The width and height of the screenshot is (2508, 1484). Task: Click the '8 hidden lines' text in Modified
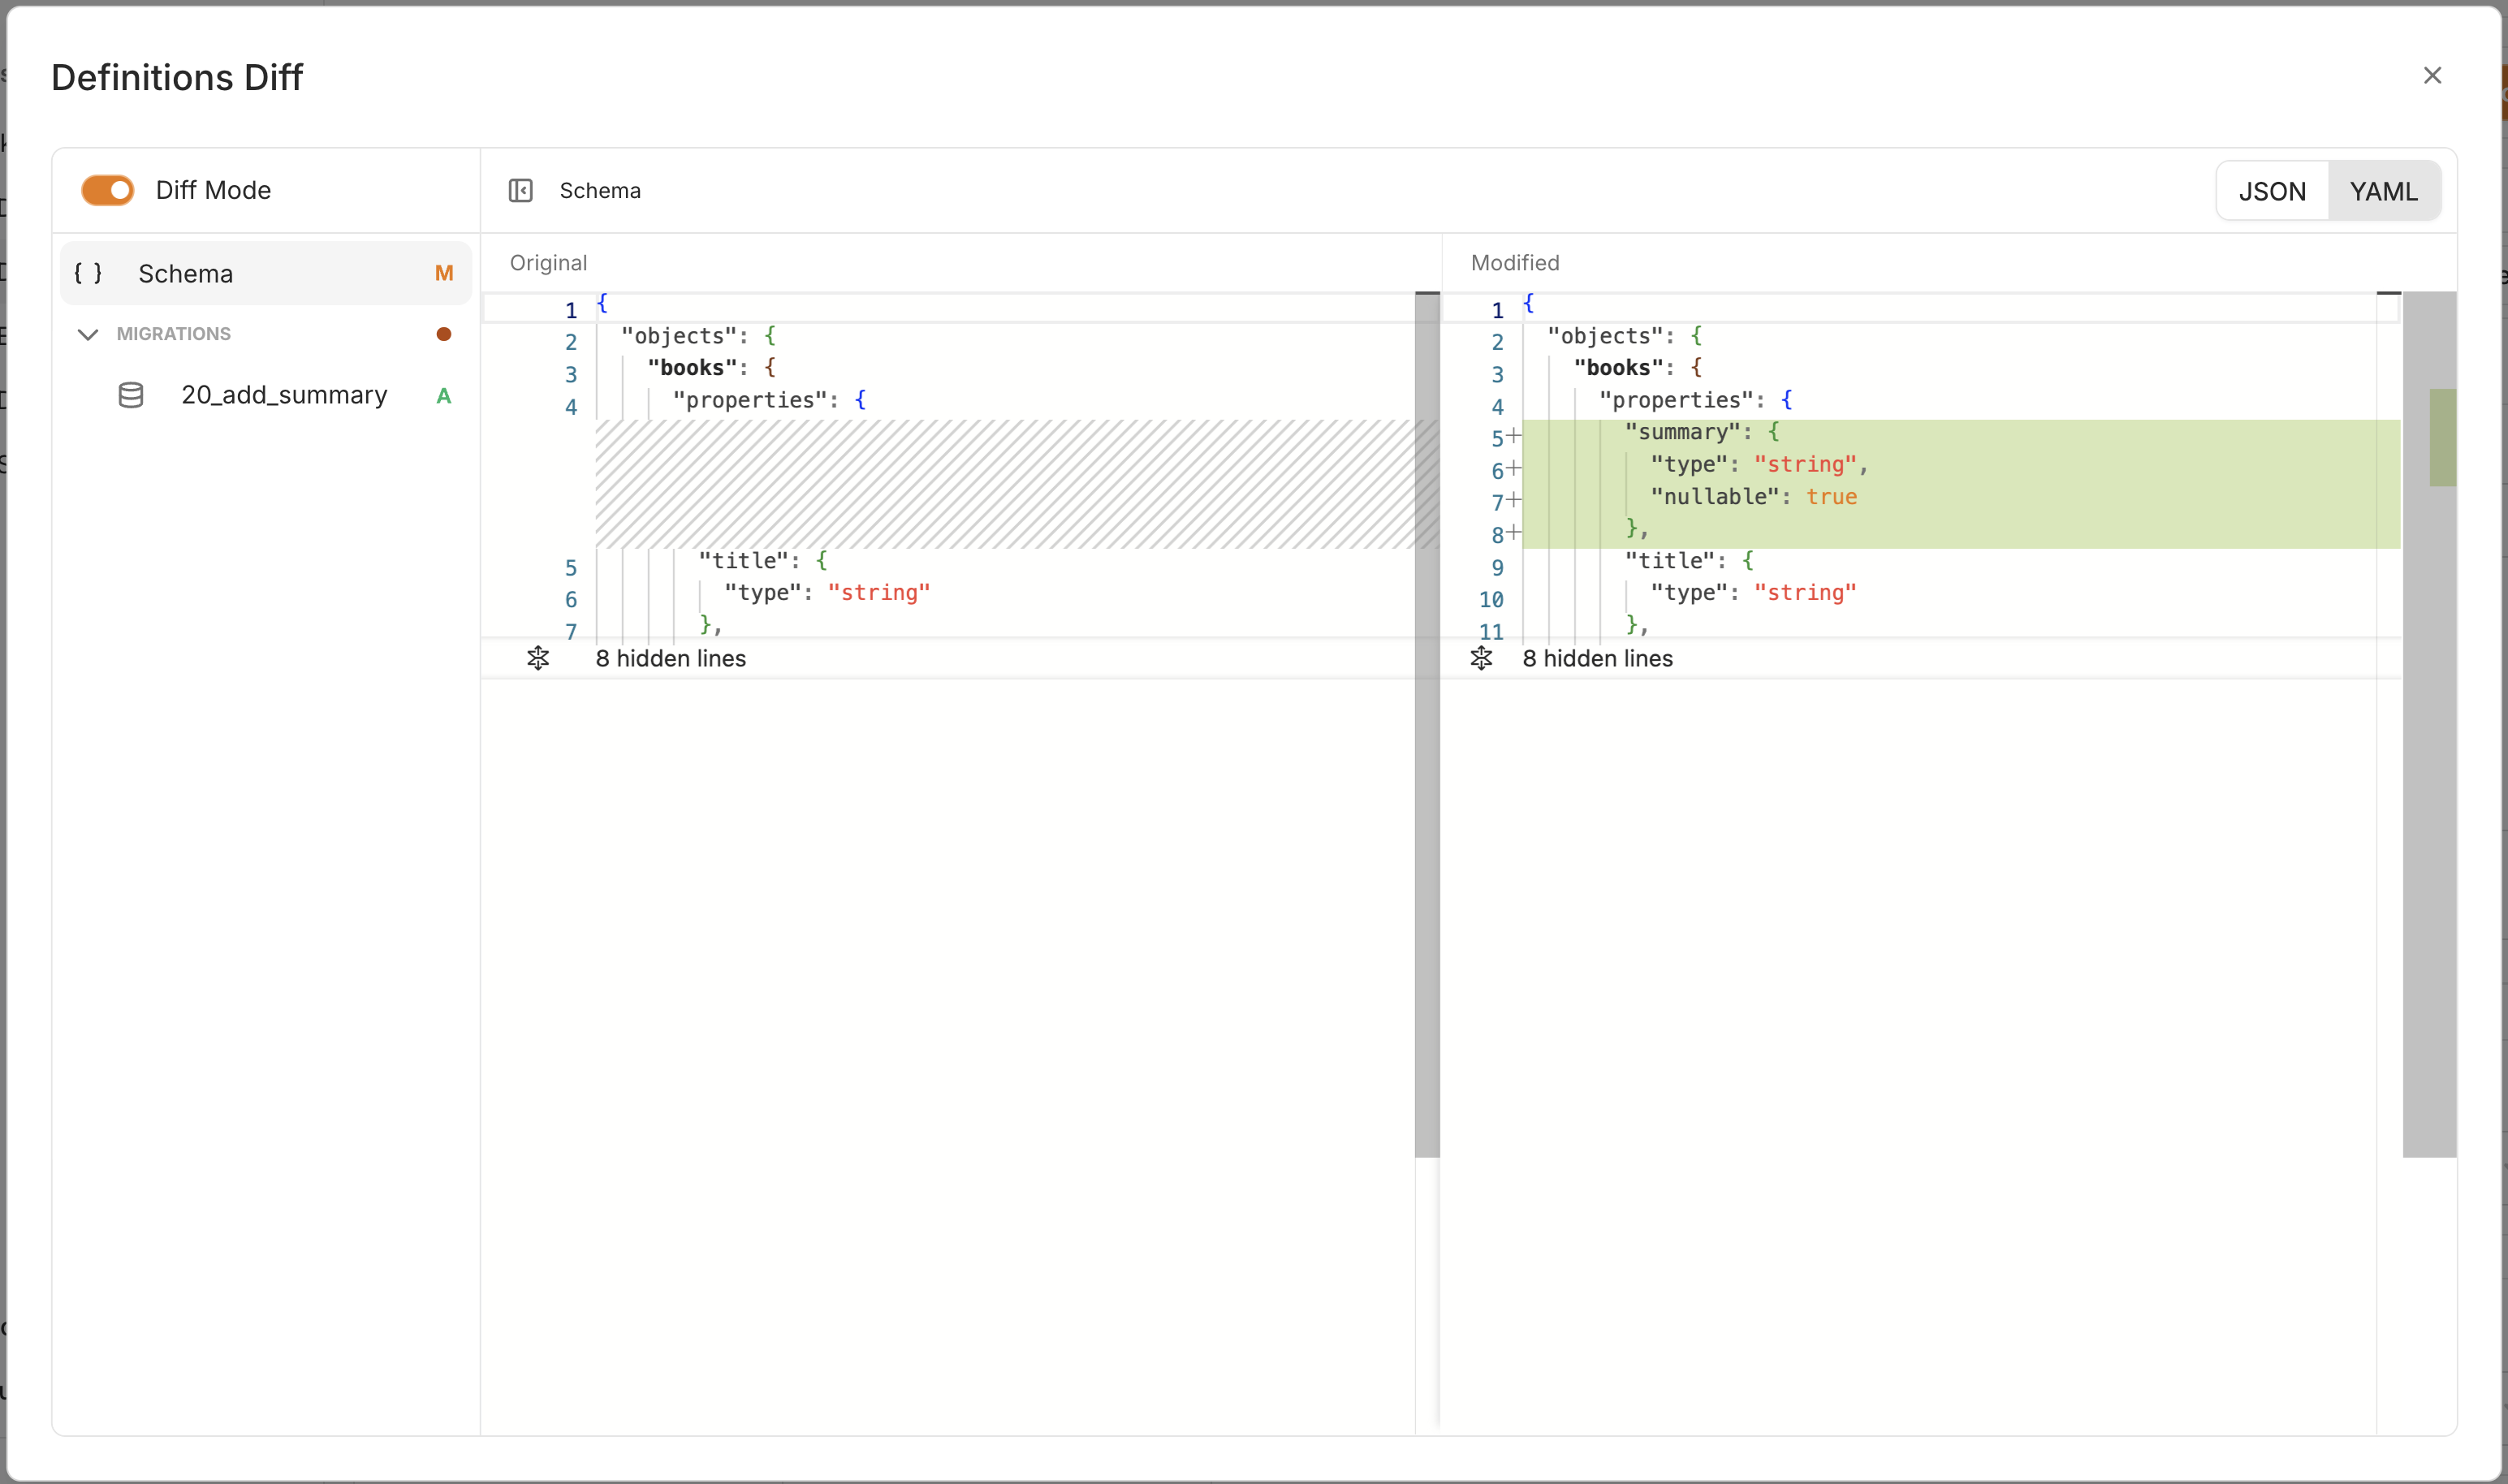1597,658
